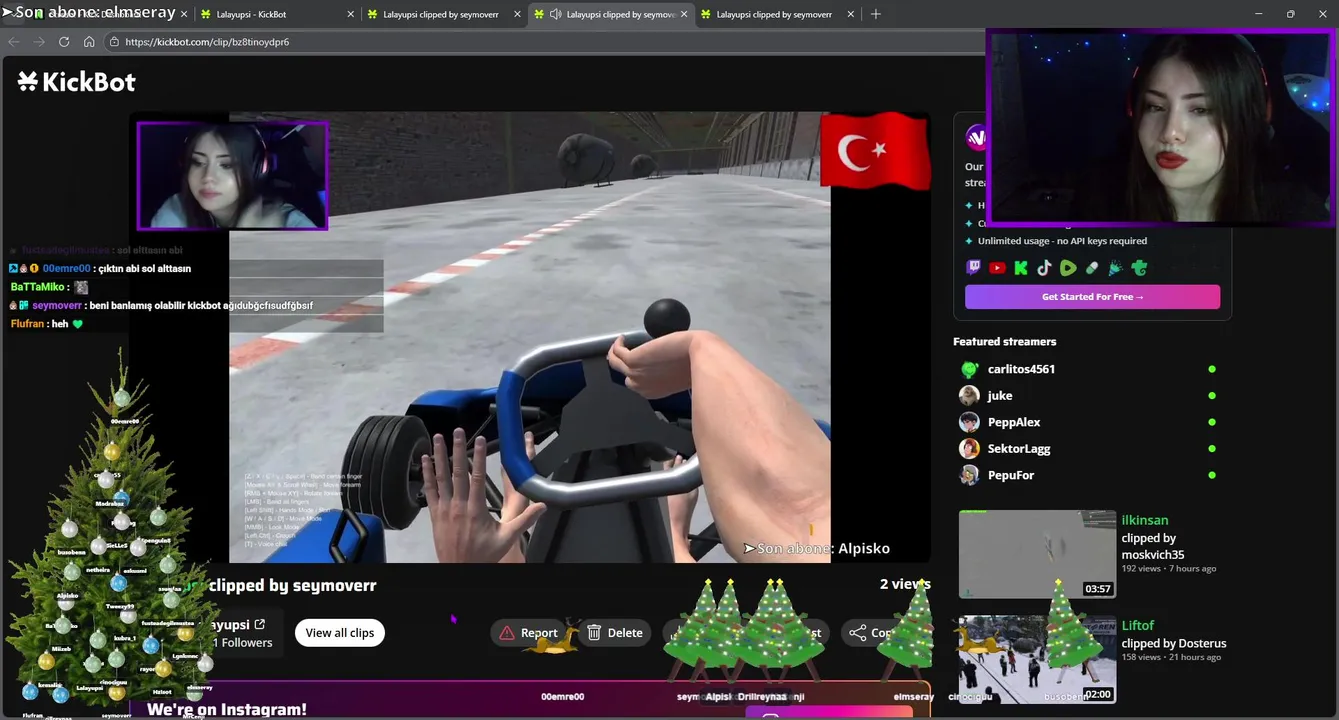
Task: Click the green Kick platform icon
Action: click(x=1021, y=268)
